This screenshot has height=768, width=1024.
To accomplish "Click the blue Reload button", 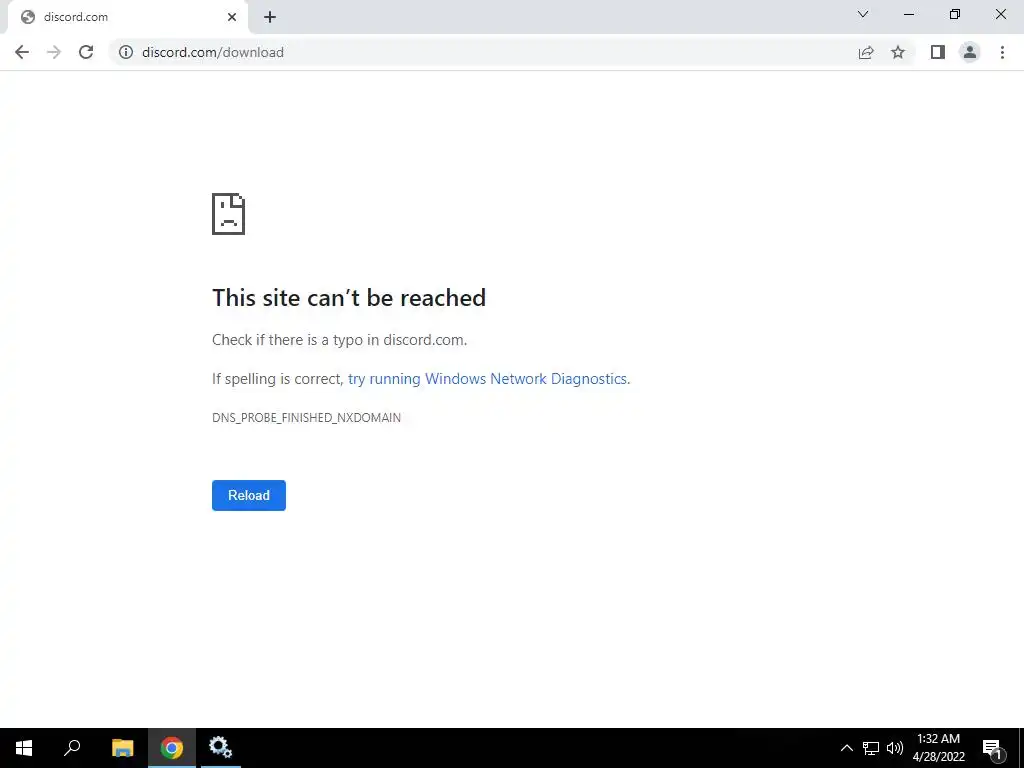I will (x=249, y=495).
